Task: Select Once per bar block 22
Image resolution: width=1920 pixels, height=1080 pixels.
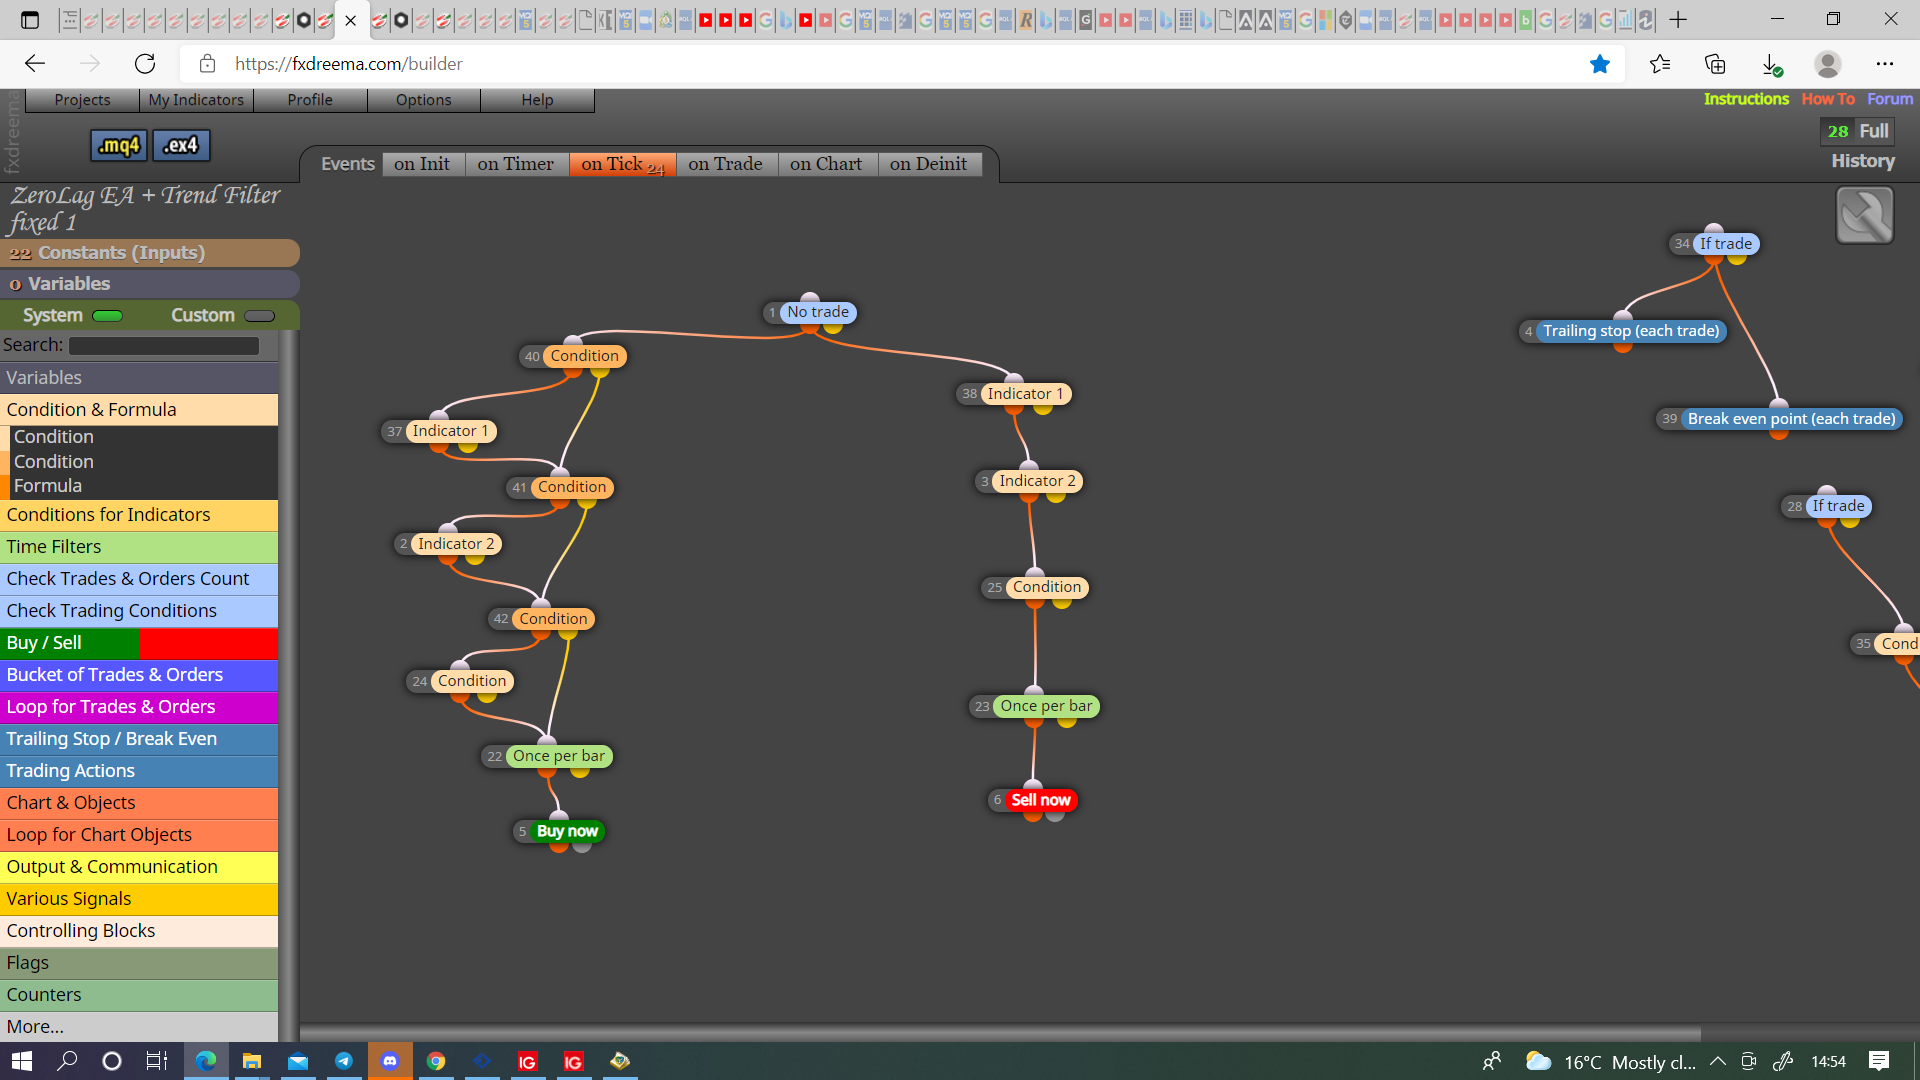Action: pos(559,756)
